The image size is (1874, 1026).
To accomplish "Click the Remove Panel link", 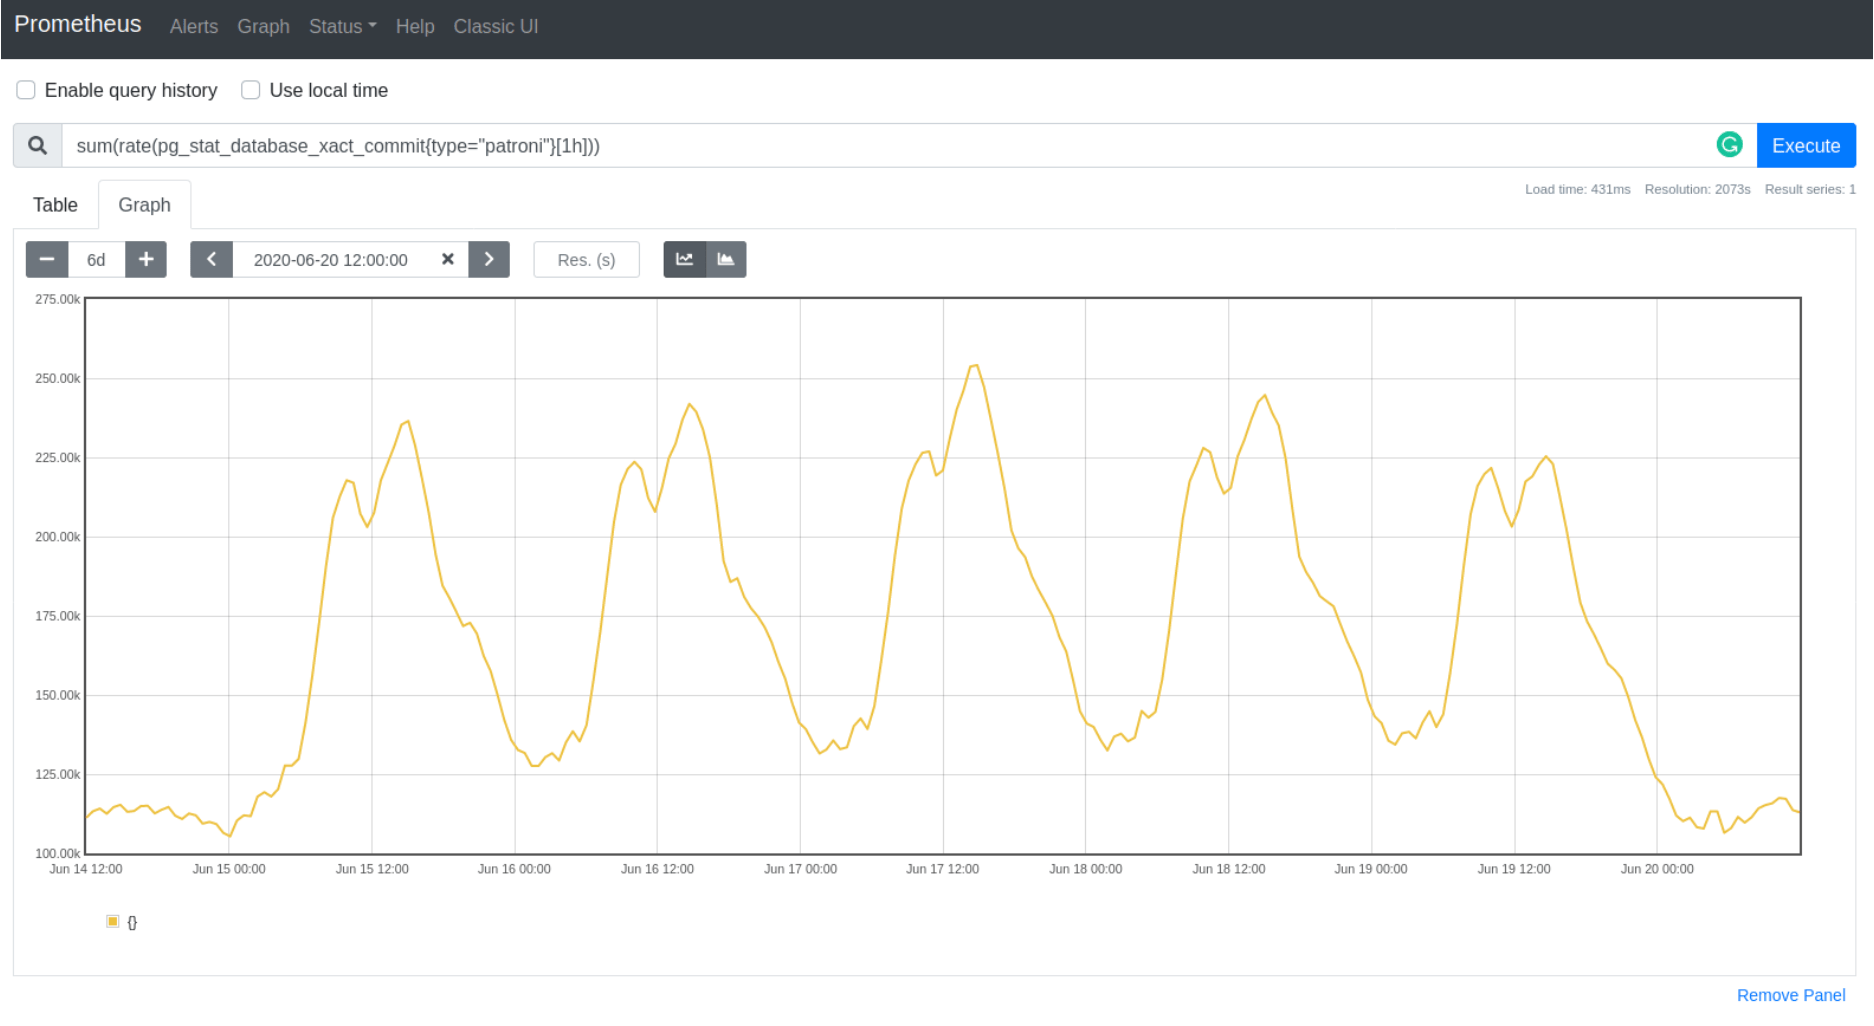I will pos(1790,995).
